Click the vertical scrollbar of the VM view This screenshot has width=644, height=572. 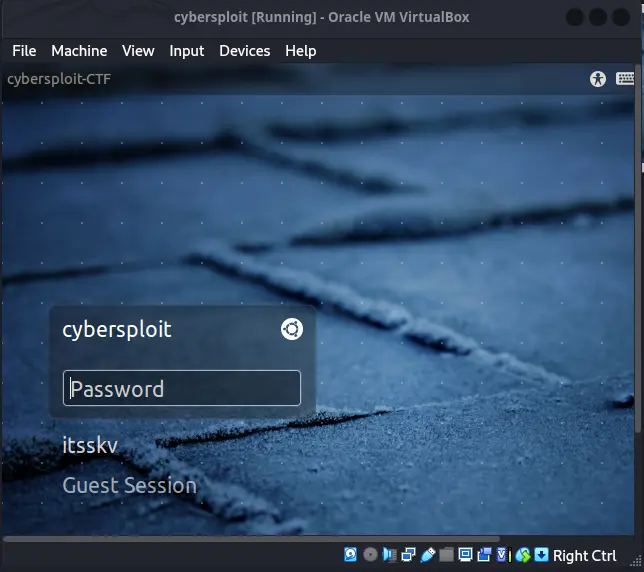(x=639, y=248)
